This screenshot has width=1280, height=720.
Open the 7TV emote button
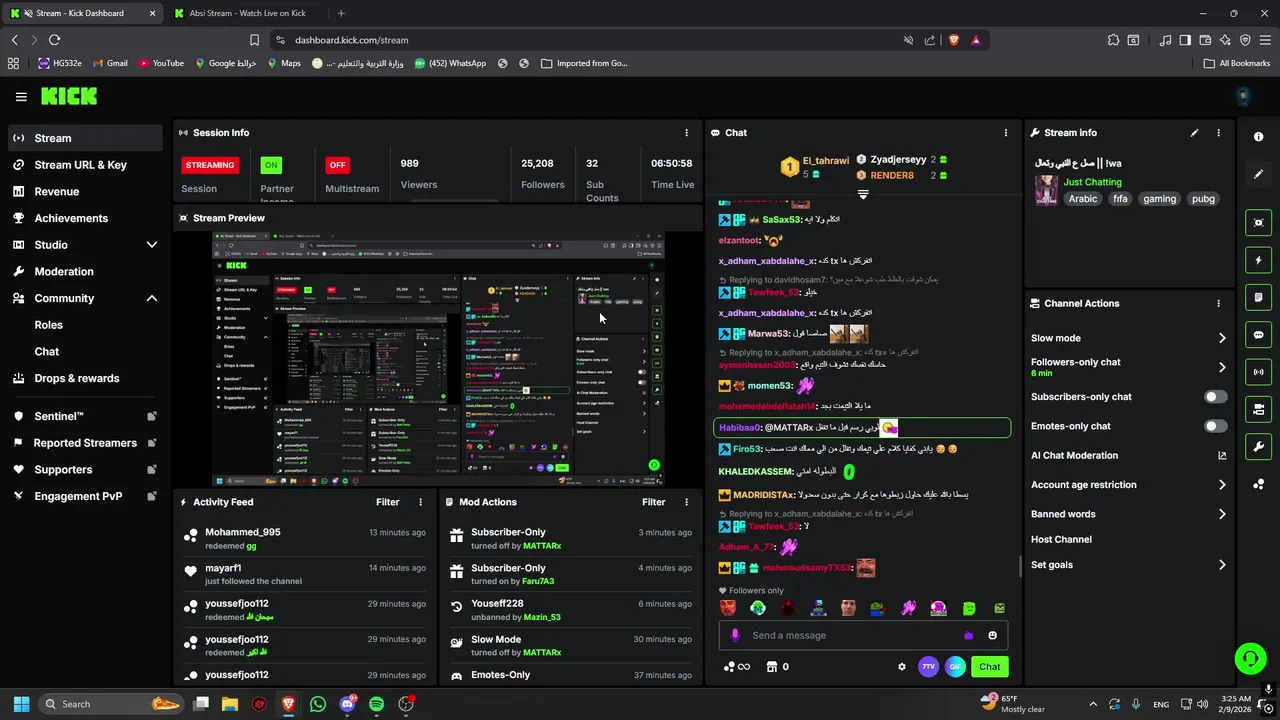[928, 667]
